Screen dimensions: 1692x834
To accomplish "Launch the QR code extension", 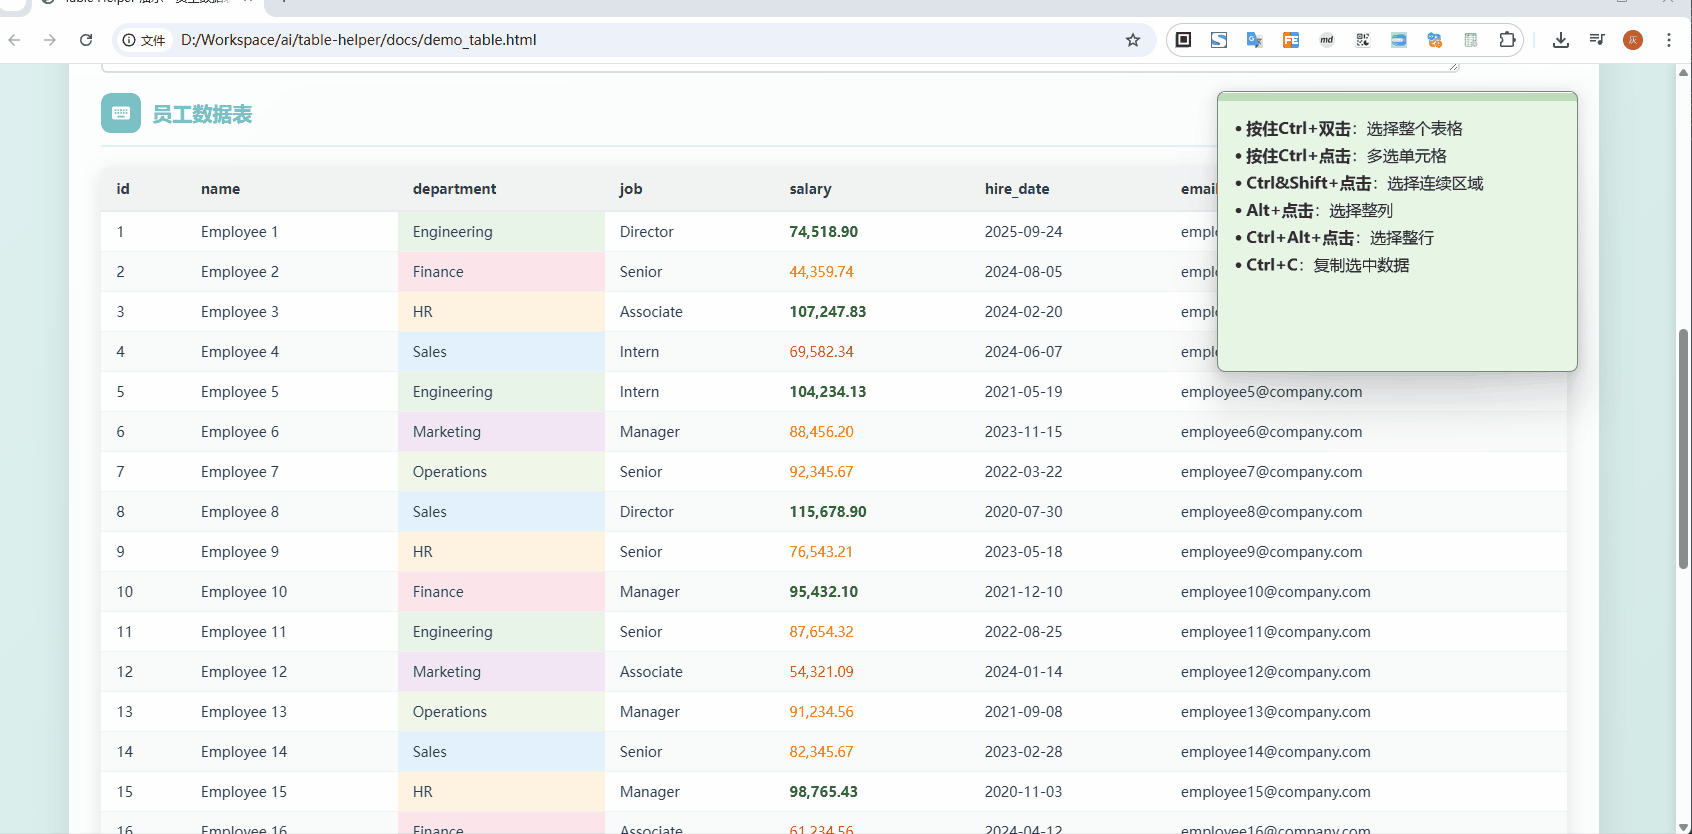I will tap(1363, 40).
